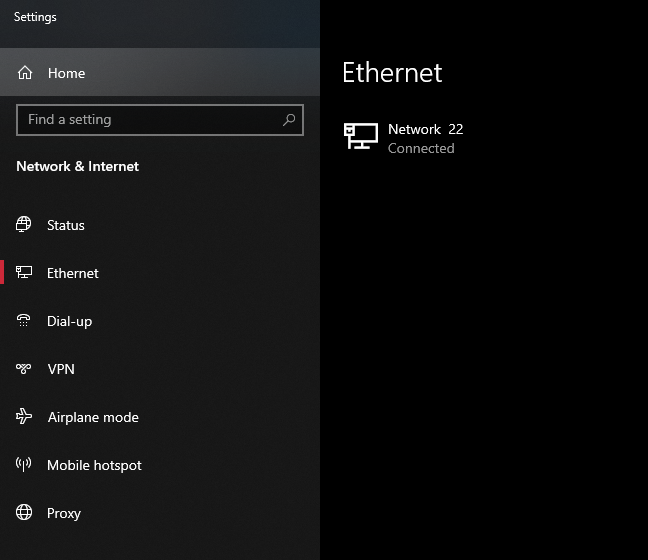Click the Dial-up phone icon
648x560 pixels.
click(24, 321)
